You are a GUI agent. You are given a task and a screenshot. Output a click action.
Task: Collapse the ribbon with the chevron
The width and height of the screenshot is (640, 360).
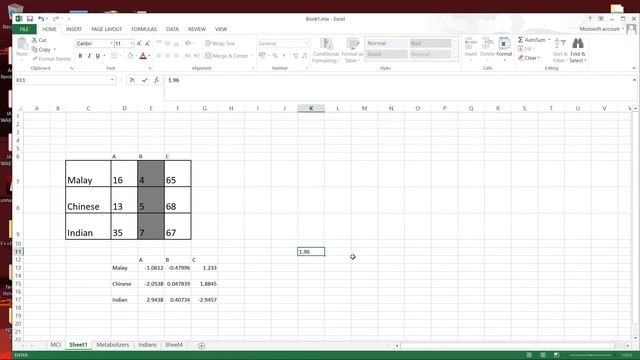coord(634,68)
